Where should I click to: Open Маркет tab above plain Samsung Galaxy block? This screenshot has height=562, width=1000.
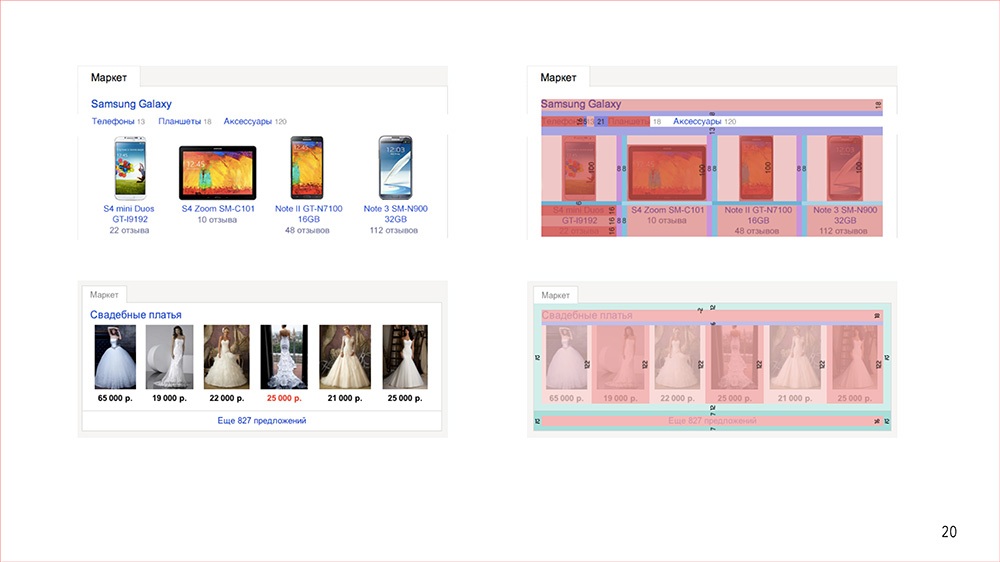pos(108,77)
